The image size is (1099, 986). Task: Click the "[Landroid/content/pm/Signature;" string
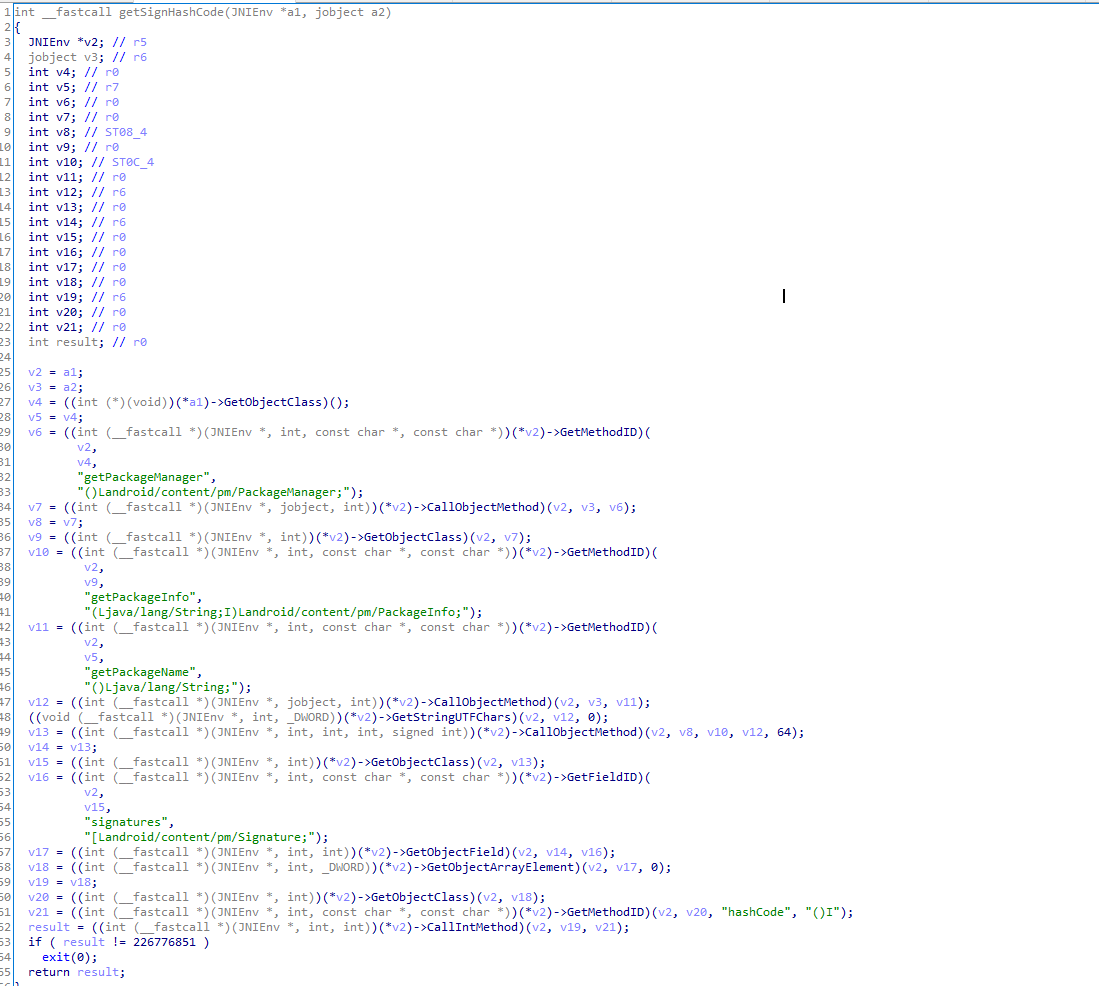click(x=206, y=837)
